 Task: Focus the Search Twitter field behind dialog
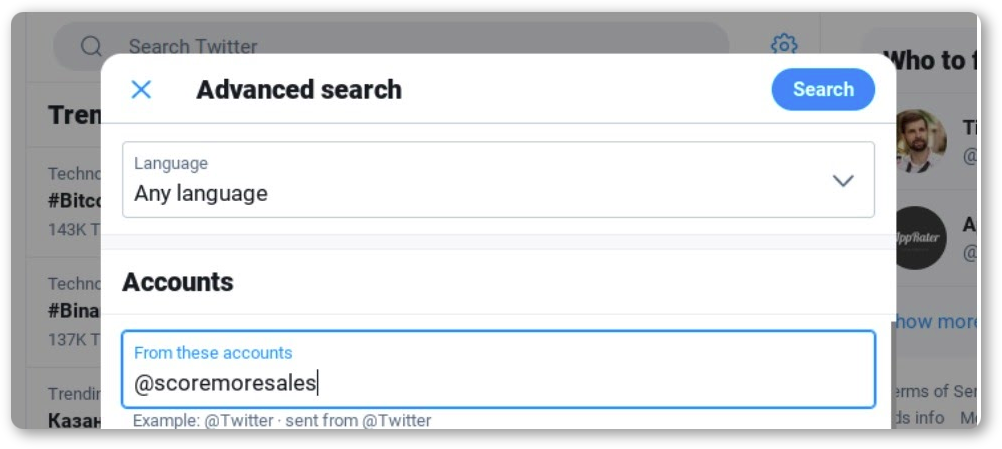click(422, 46)
